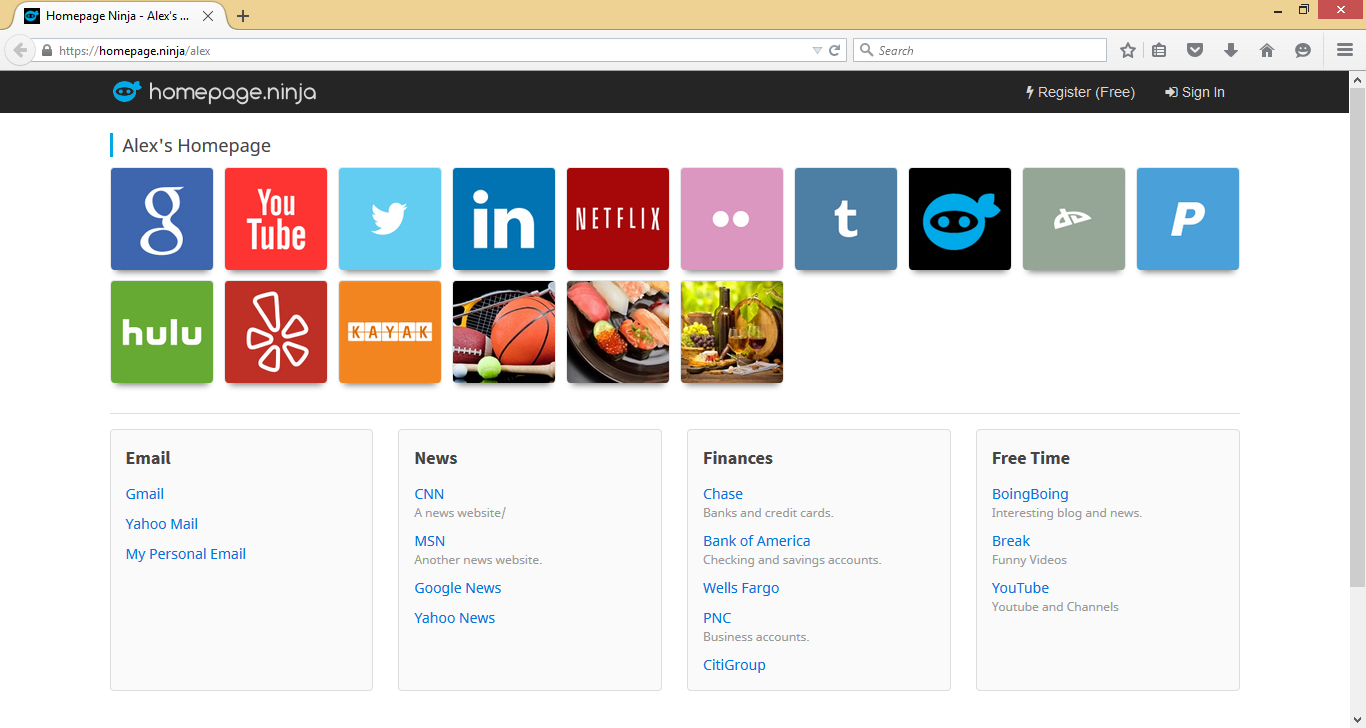Open a new browser tab
The width and height of the screenshot is (1366, 728).
pos(243,16)
